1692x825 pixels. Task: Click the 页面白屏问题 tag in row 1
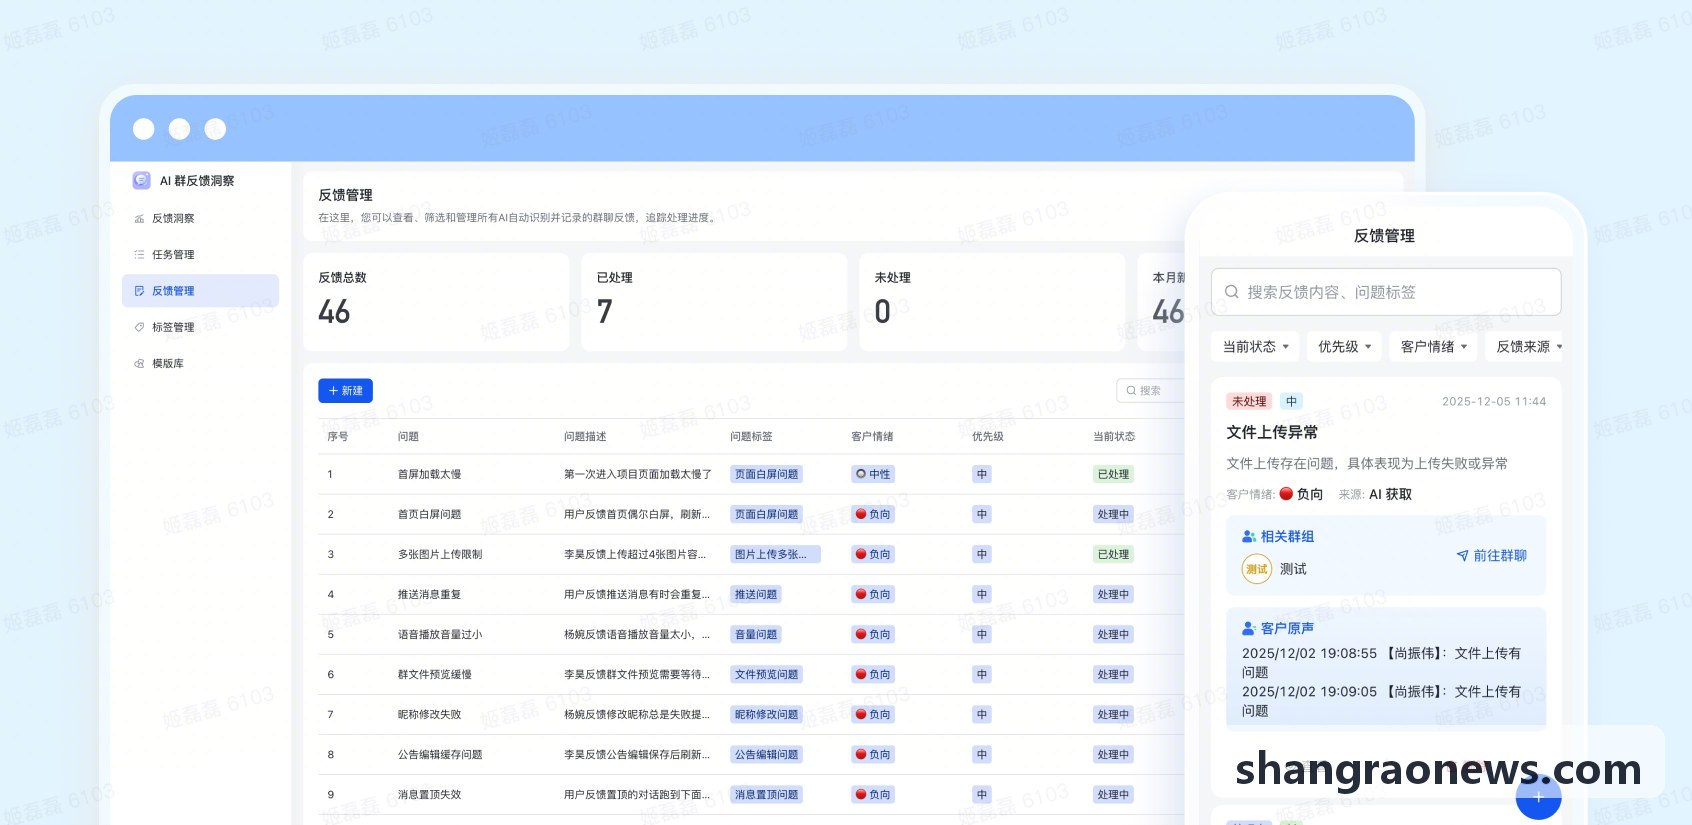click(766, 474)
